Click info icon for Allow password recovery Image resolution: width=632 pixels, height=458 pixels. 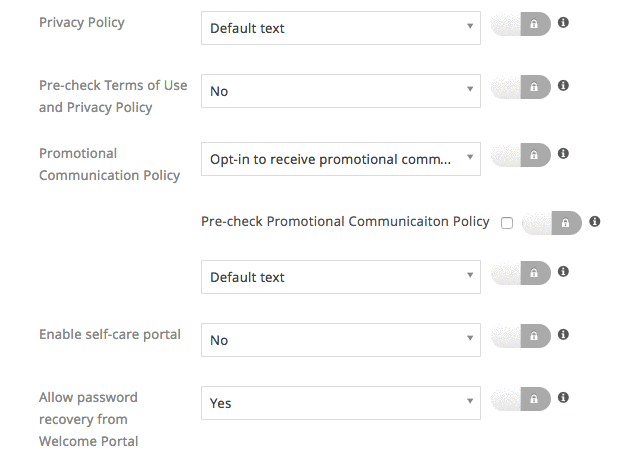(x=563, y=398)
